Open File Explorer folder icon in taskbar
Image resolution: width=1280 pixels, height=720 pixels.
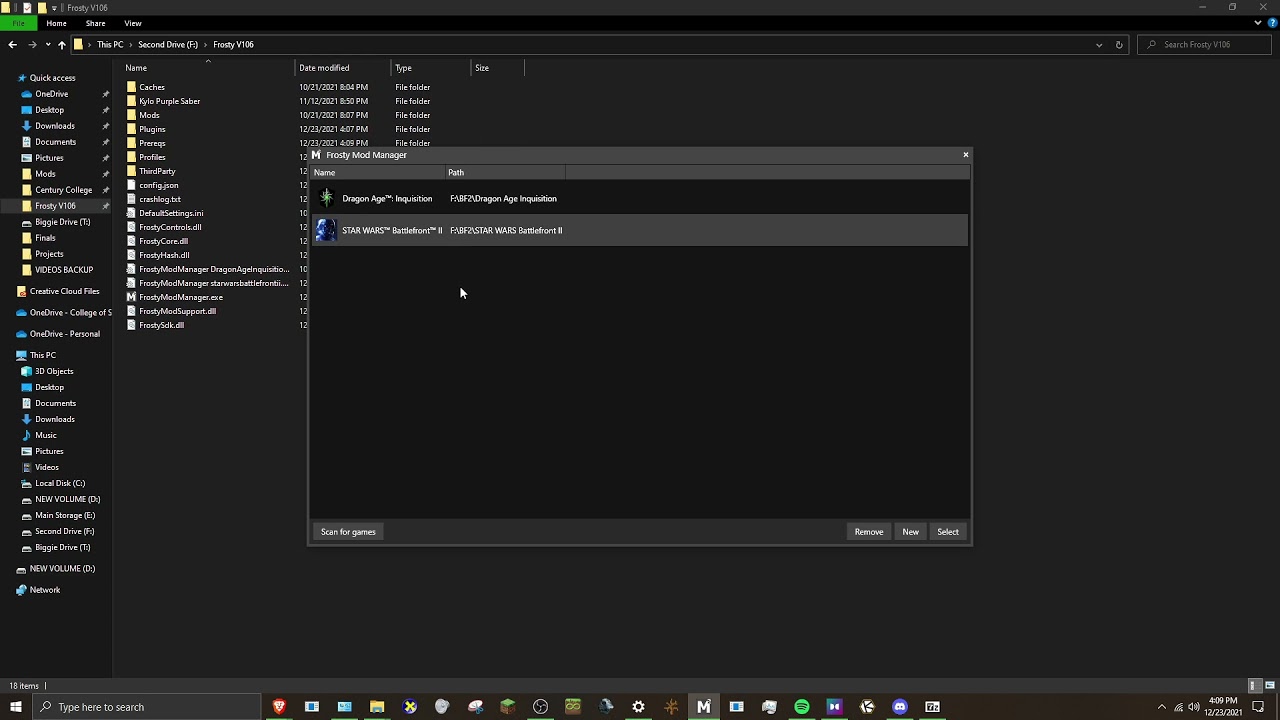click(x=377, y=707)
